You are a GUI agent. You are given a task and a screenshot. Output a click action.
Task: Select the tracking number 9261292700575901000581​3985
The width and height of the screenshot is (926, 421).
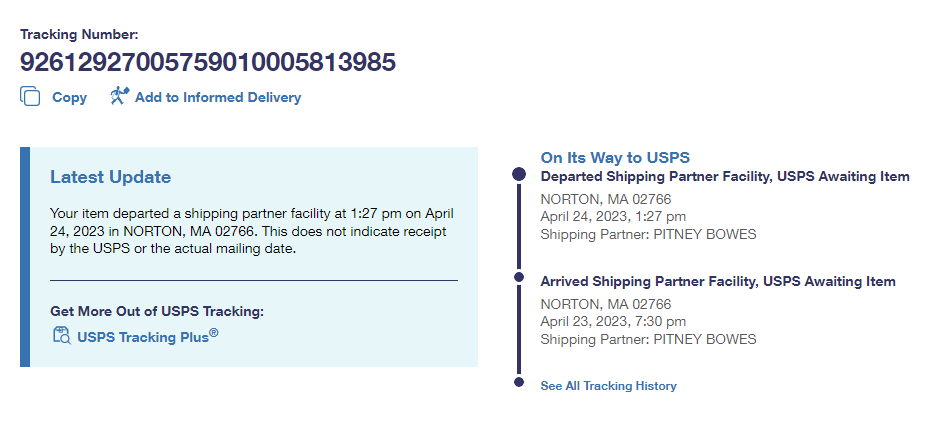click(x=208, y=63)
